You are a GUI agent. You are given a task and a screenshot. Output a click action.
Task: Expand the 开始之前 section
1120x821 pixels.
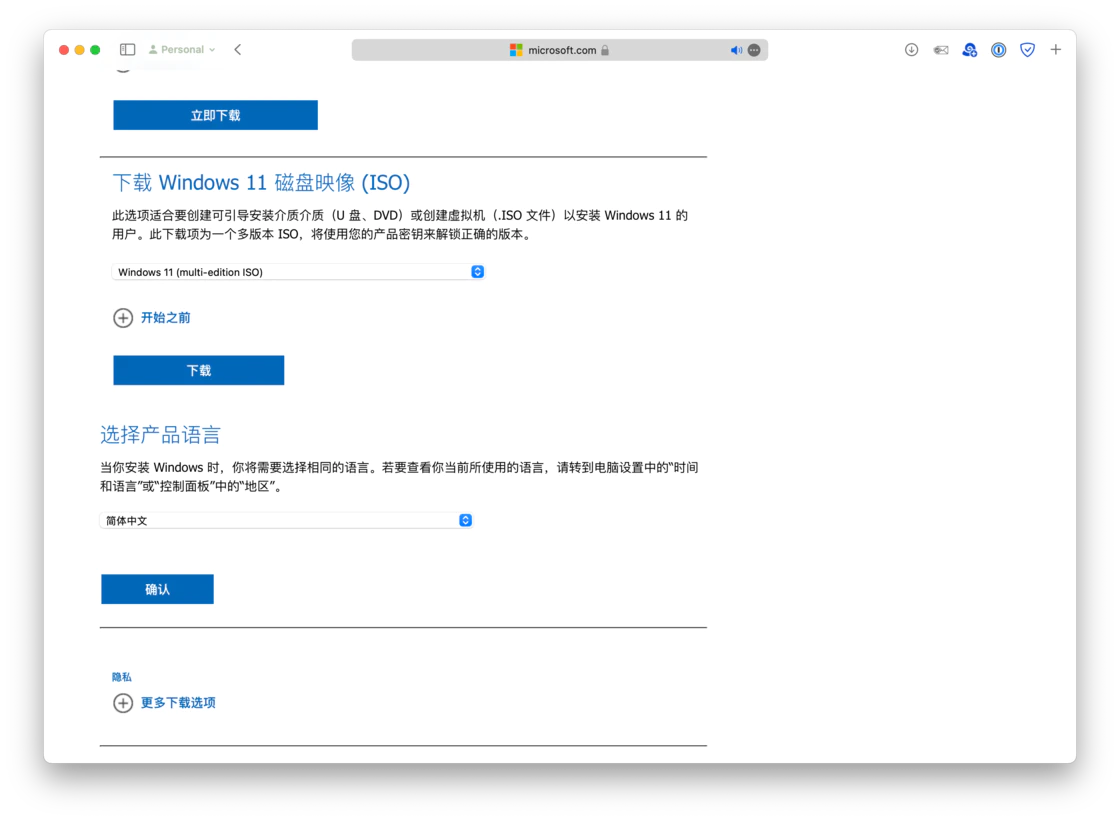pos(152,317)
